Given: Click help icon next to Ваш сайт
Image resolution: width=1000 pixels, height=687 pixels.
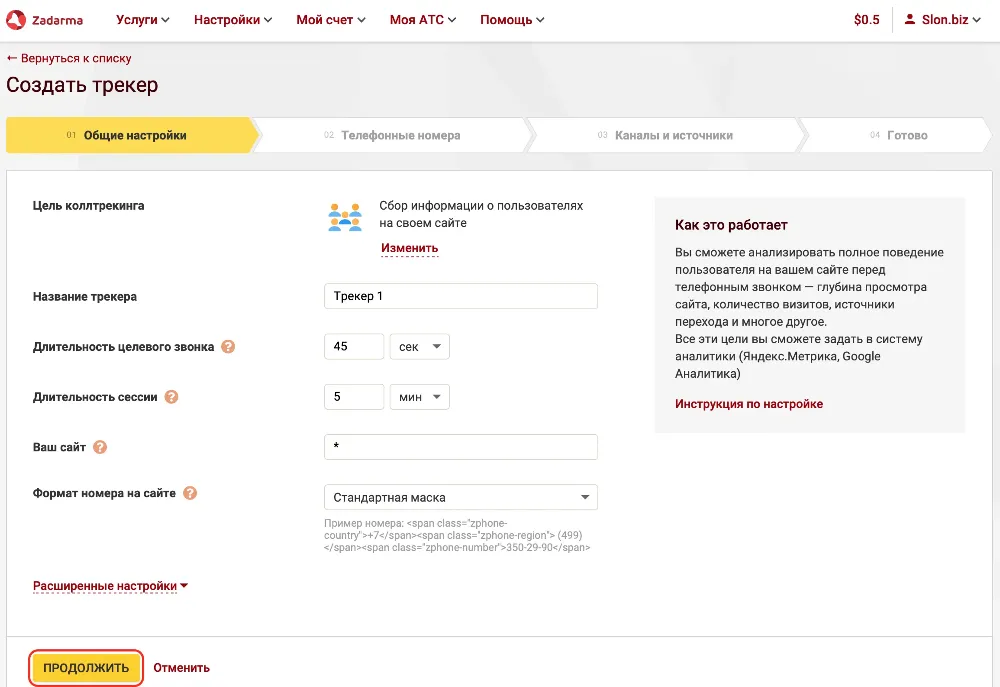Looking at the screenshot, I should pos(99,447).
